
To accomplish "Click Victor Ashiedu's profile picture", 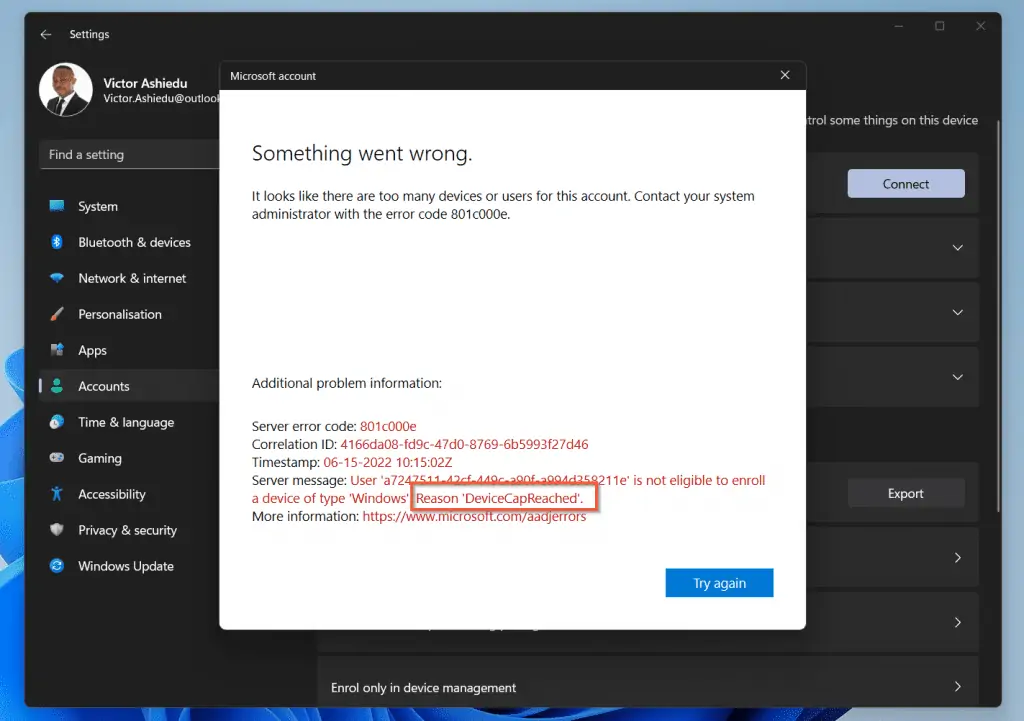I will coord(65,89).
